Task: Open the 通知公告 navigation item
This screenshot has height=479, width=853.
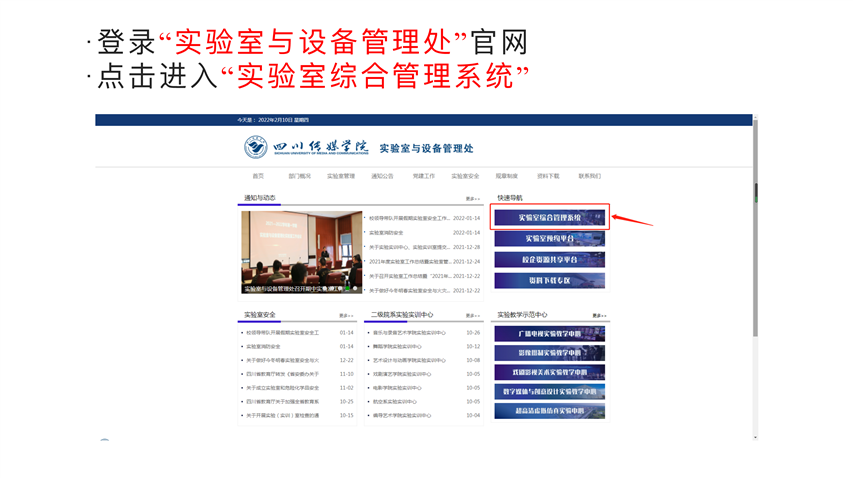Action: pos(382,176)
